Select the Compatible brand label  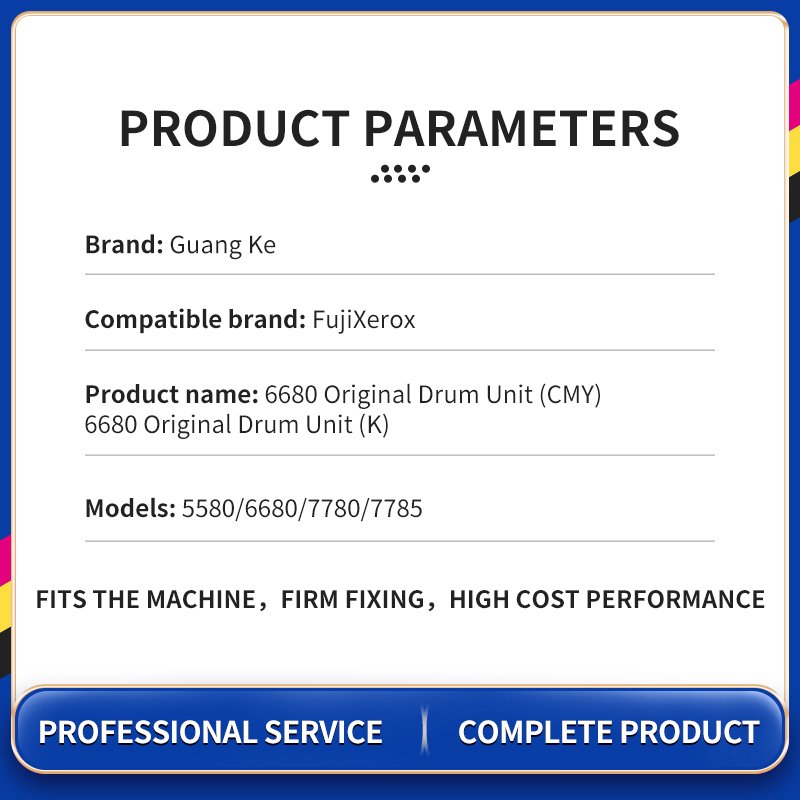click(195, 320)
